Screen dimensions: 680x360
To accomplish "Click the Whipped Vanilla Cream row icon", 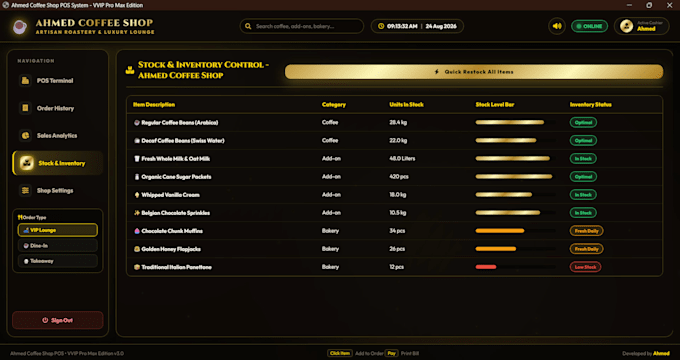I will click(x=137, y=195).
